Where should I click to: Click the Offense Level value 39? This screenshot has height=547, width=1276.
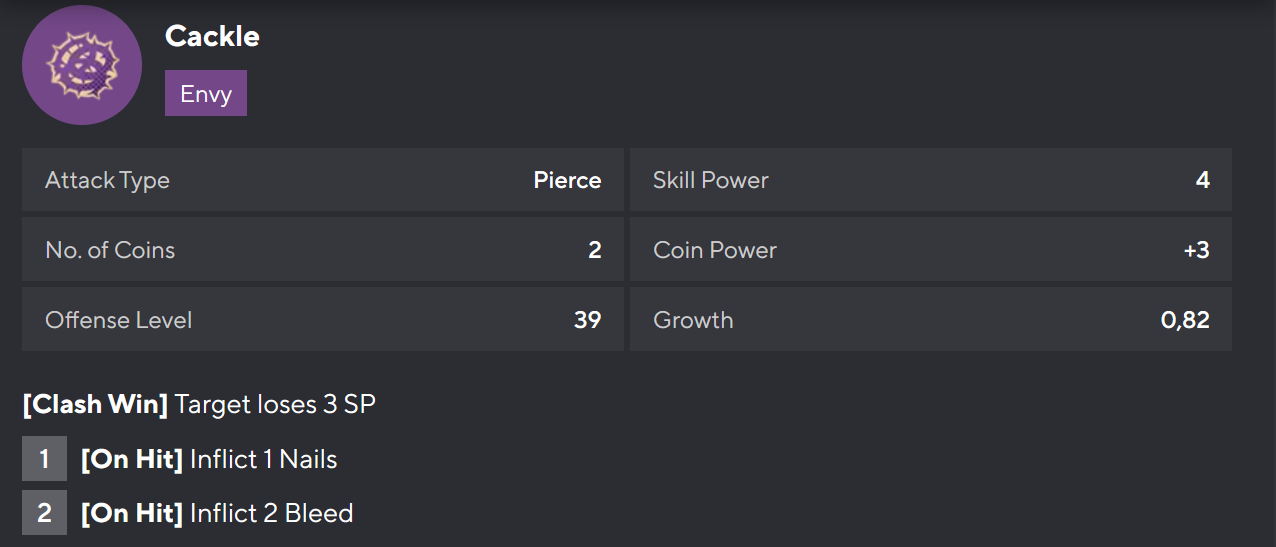click(x=587, y=320)
